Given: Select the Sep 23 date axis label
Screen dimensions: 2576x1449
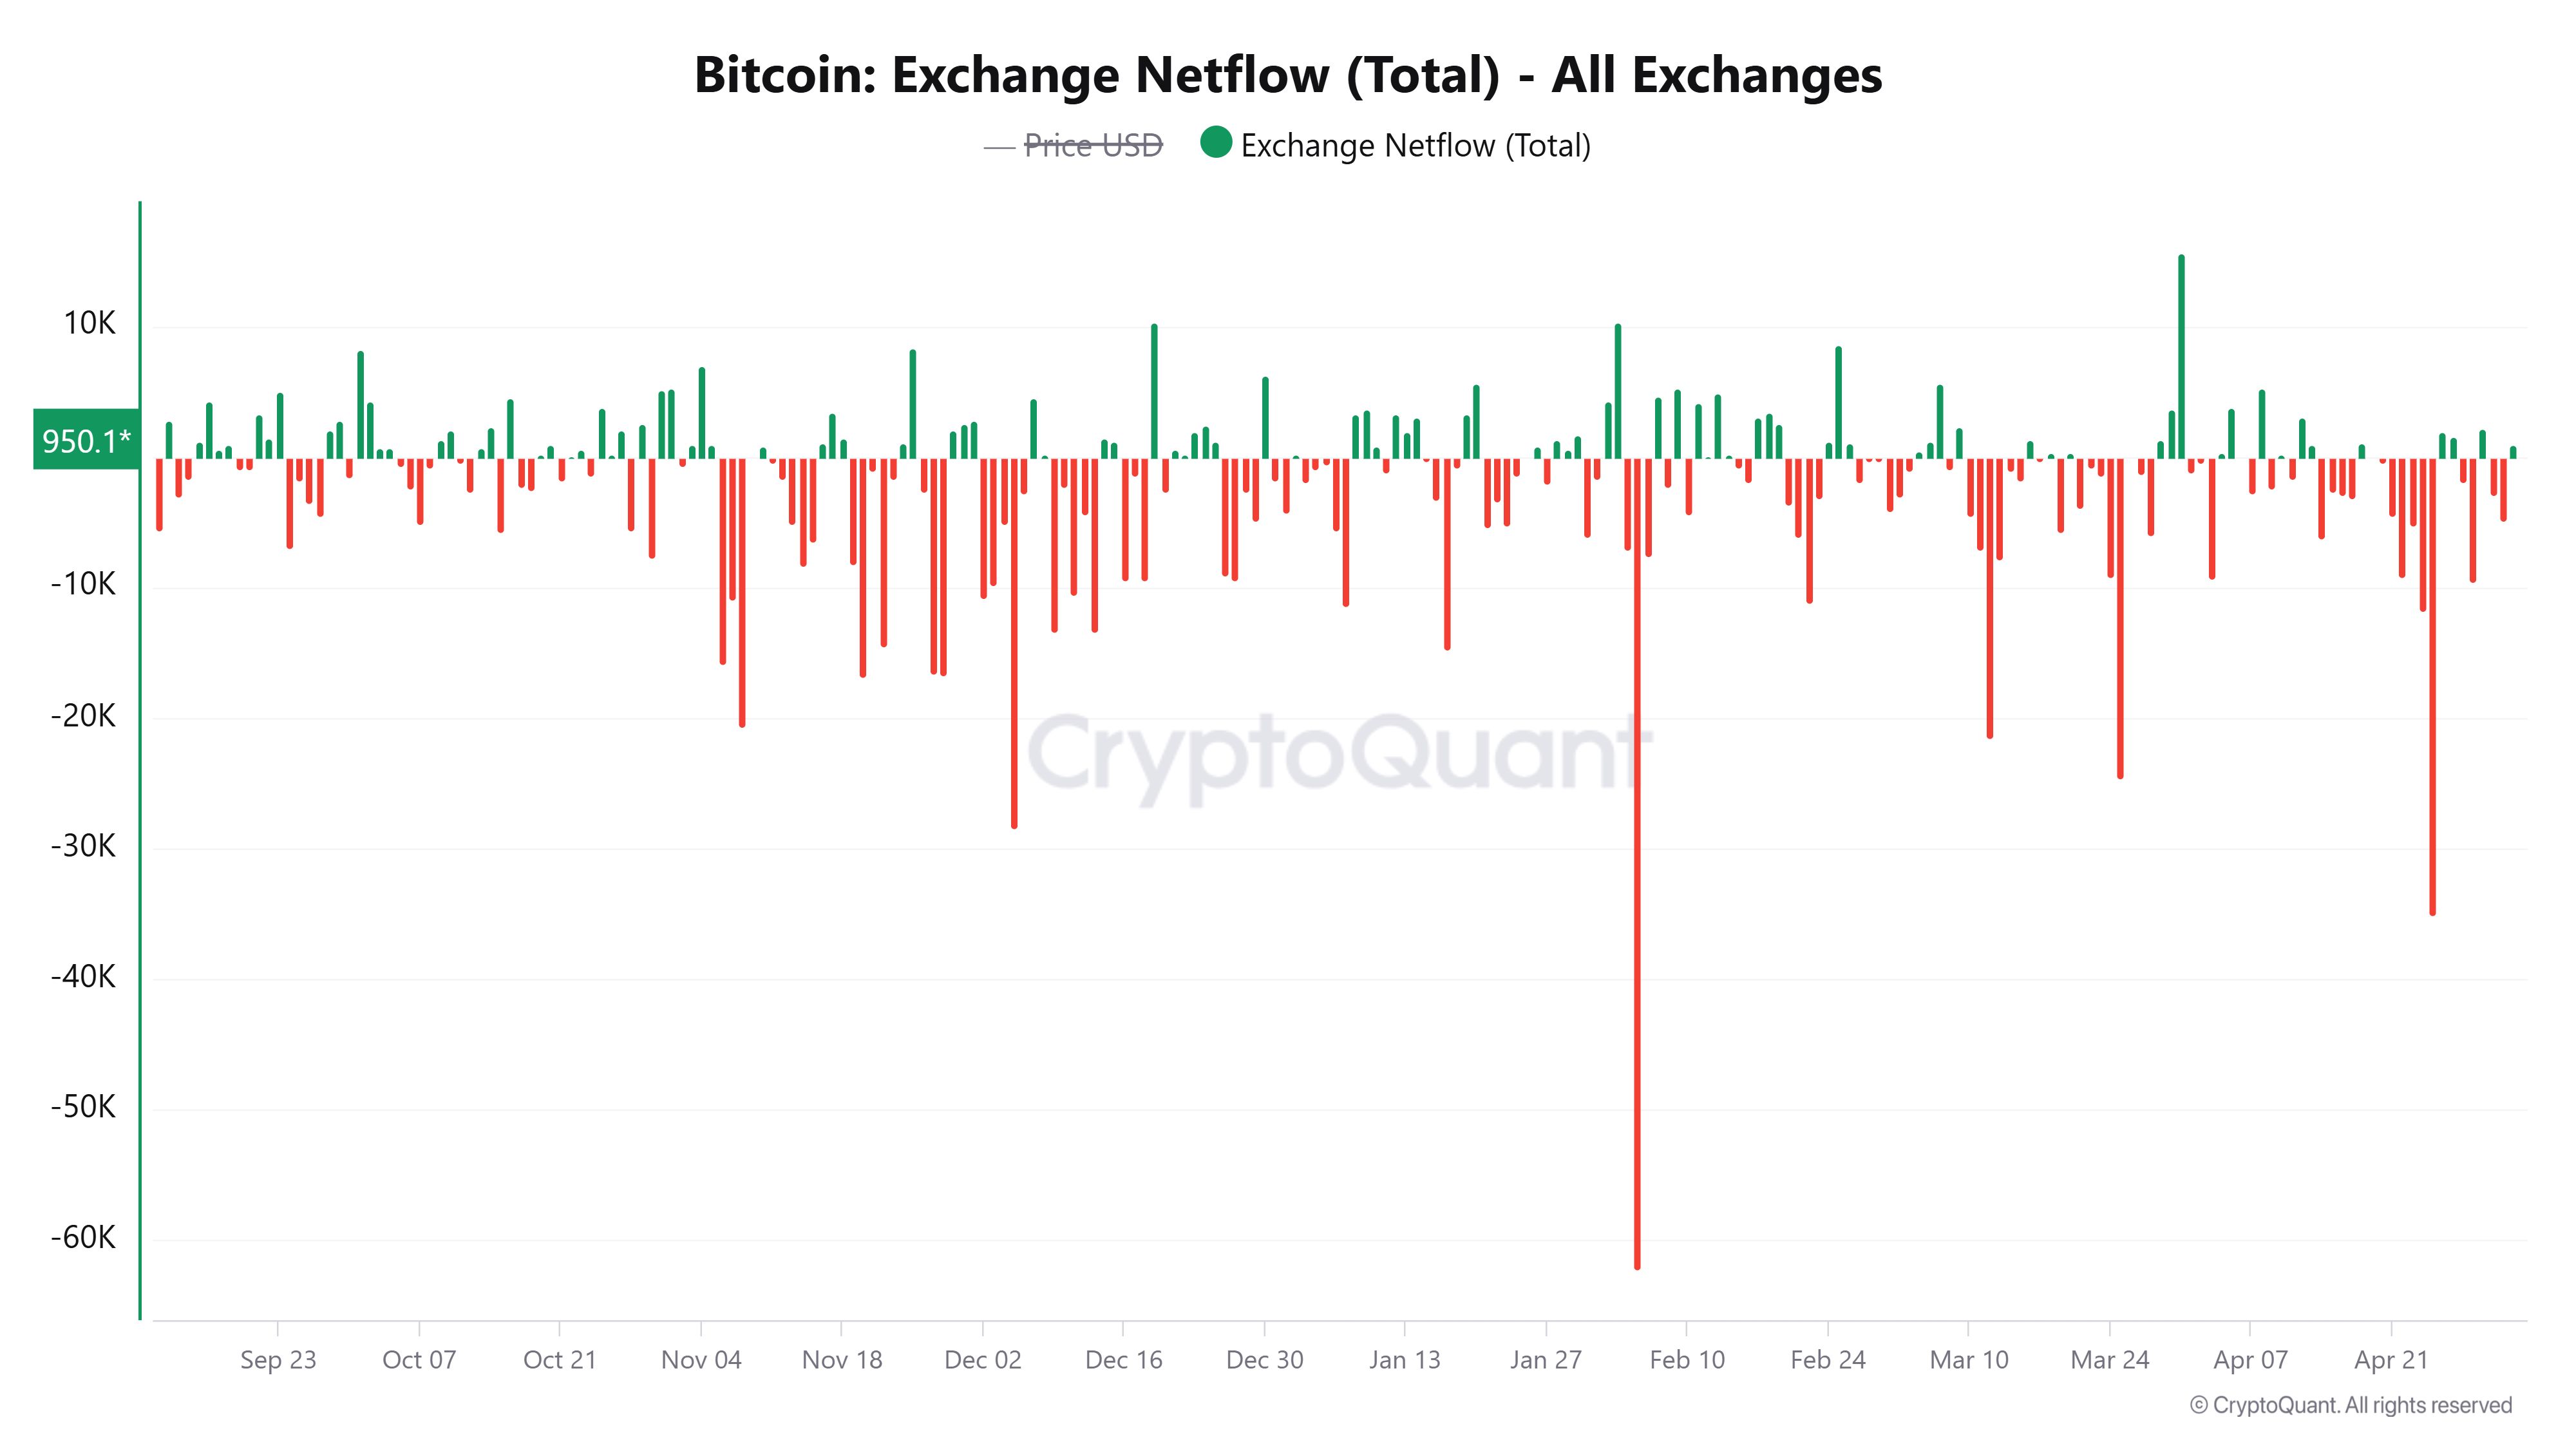Looking at the screenshot, I should 278,1360.
